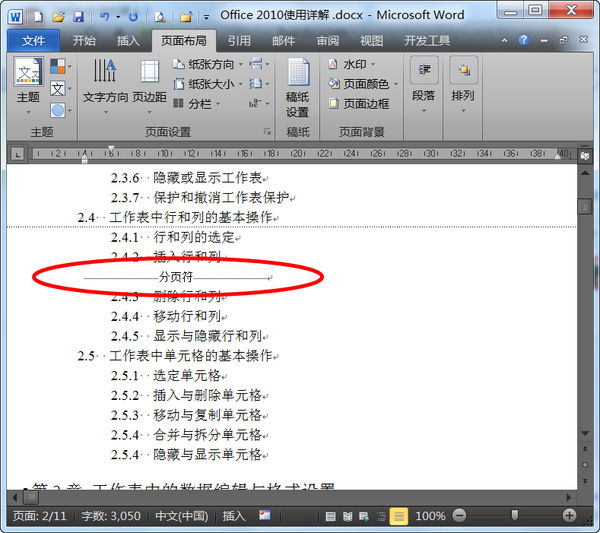Click the zoom in plus button
The height and width of the screenshot is (533, 600).
569,515
